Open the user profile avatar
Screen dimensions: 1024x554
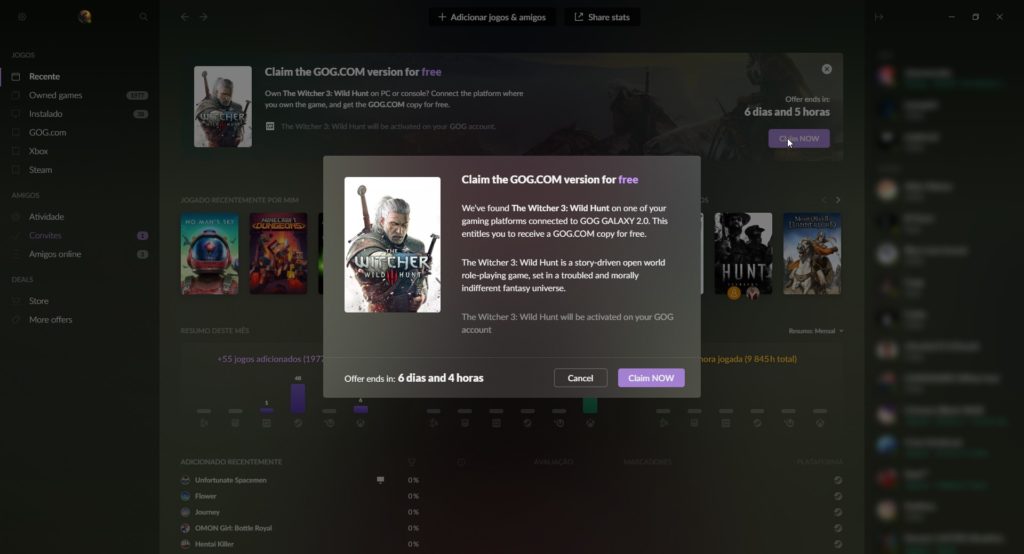pyautogui.click(x=84, y=17)
